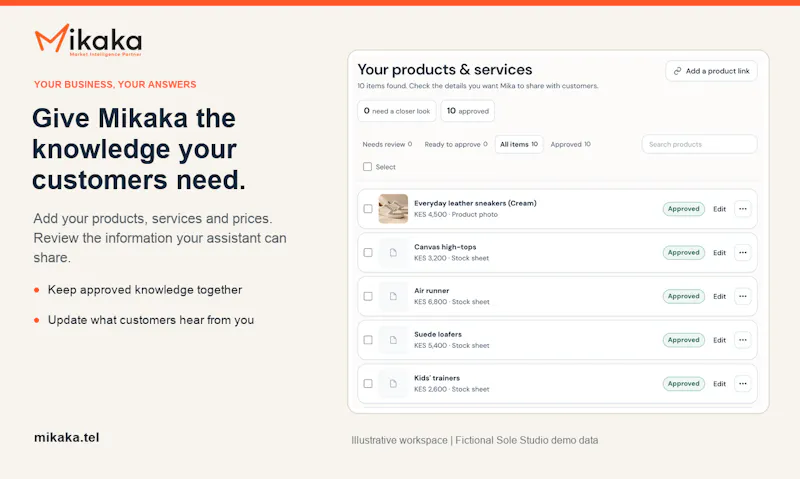Edit the Canvas high-tops item

tap(719, 253)
